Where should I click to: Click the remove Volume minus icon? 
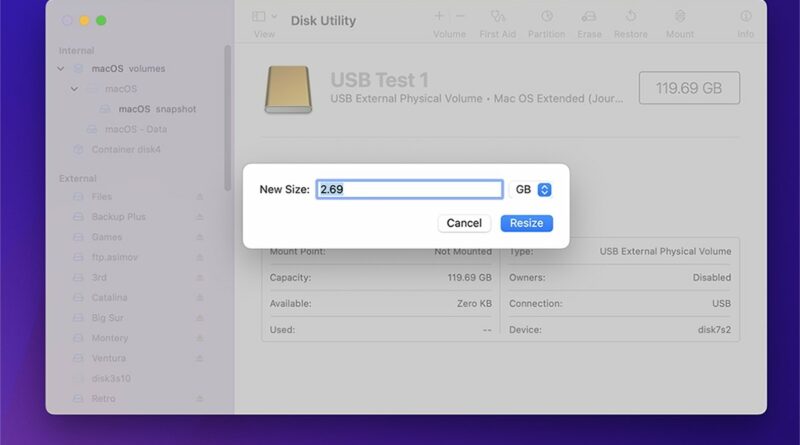tap(460, 16)
